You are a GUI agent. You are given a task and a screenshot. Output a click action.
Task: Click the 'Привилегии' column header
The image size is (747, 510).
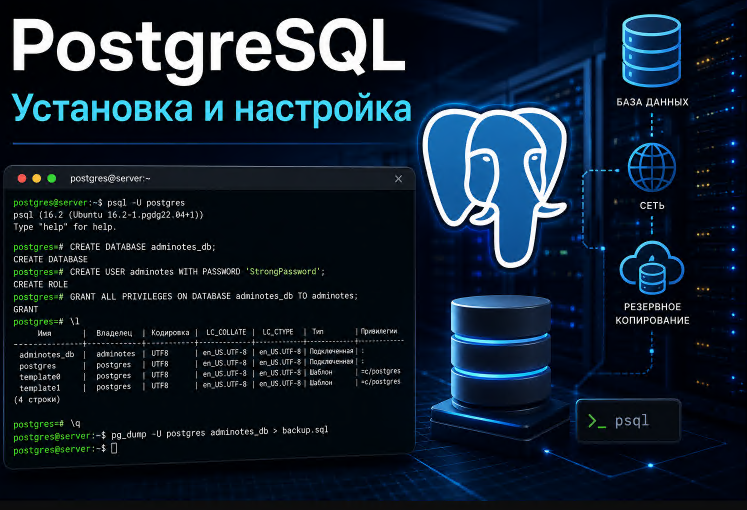(379, 331)
